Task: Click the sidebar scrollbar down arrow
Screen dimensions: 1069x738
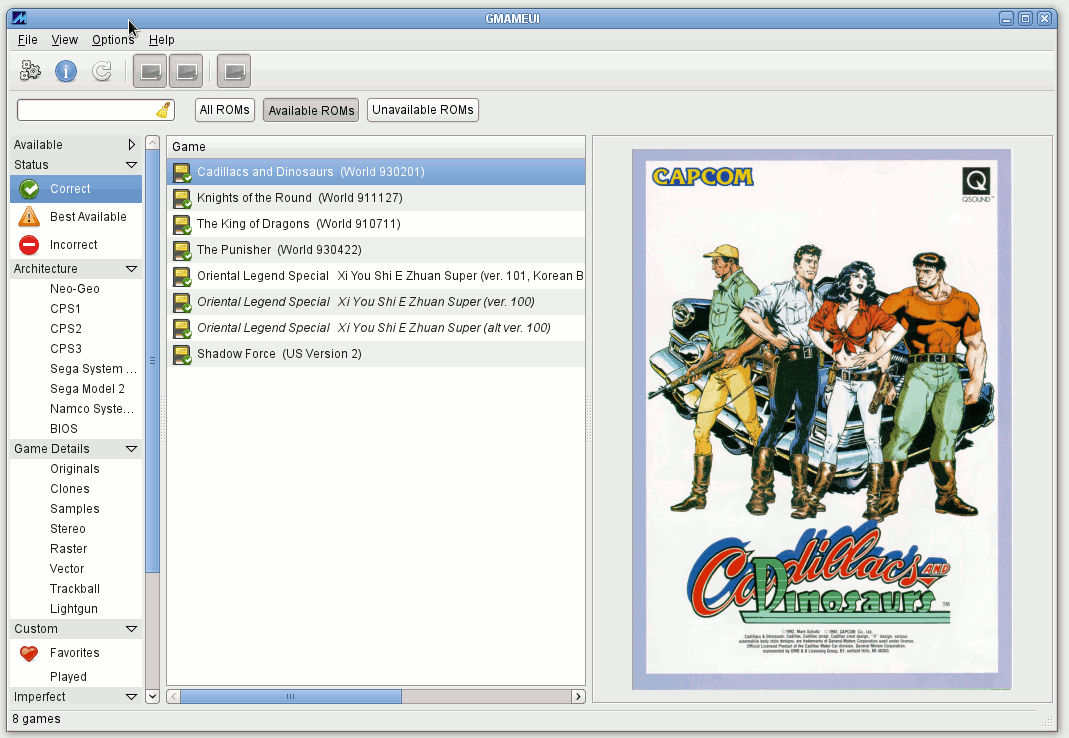Action: coord(153,696)
